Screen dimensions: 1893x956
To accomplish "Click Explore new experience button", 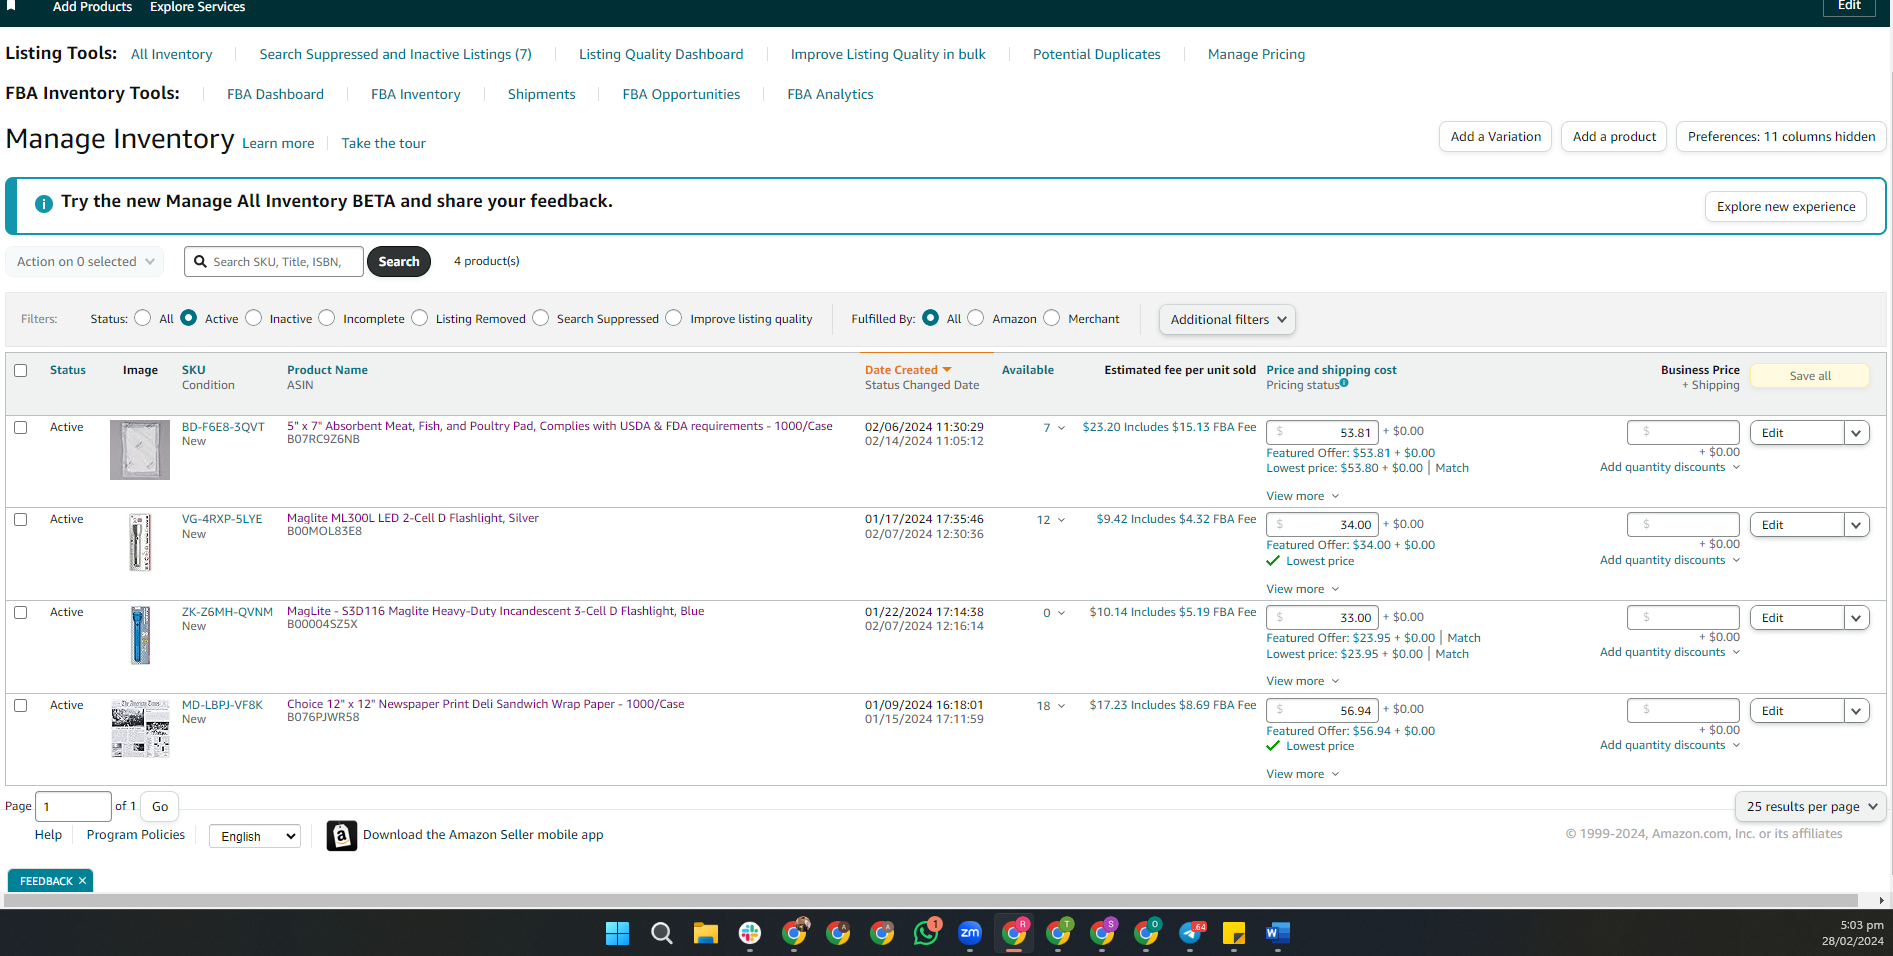I will 1786,207.
